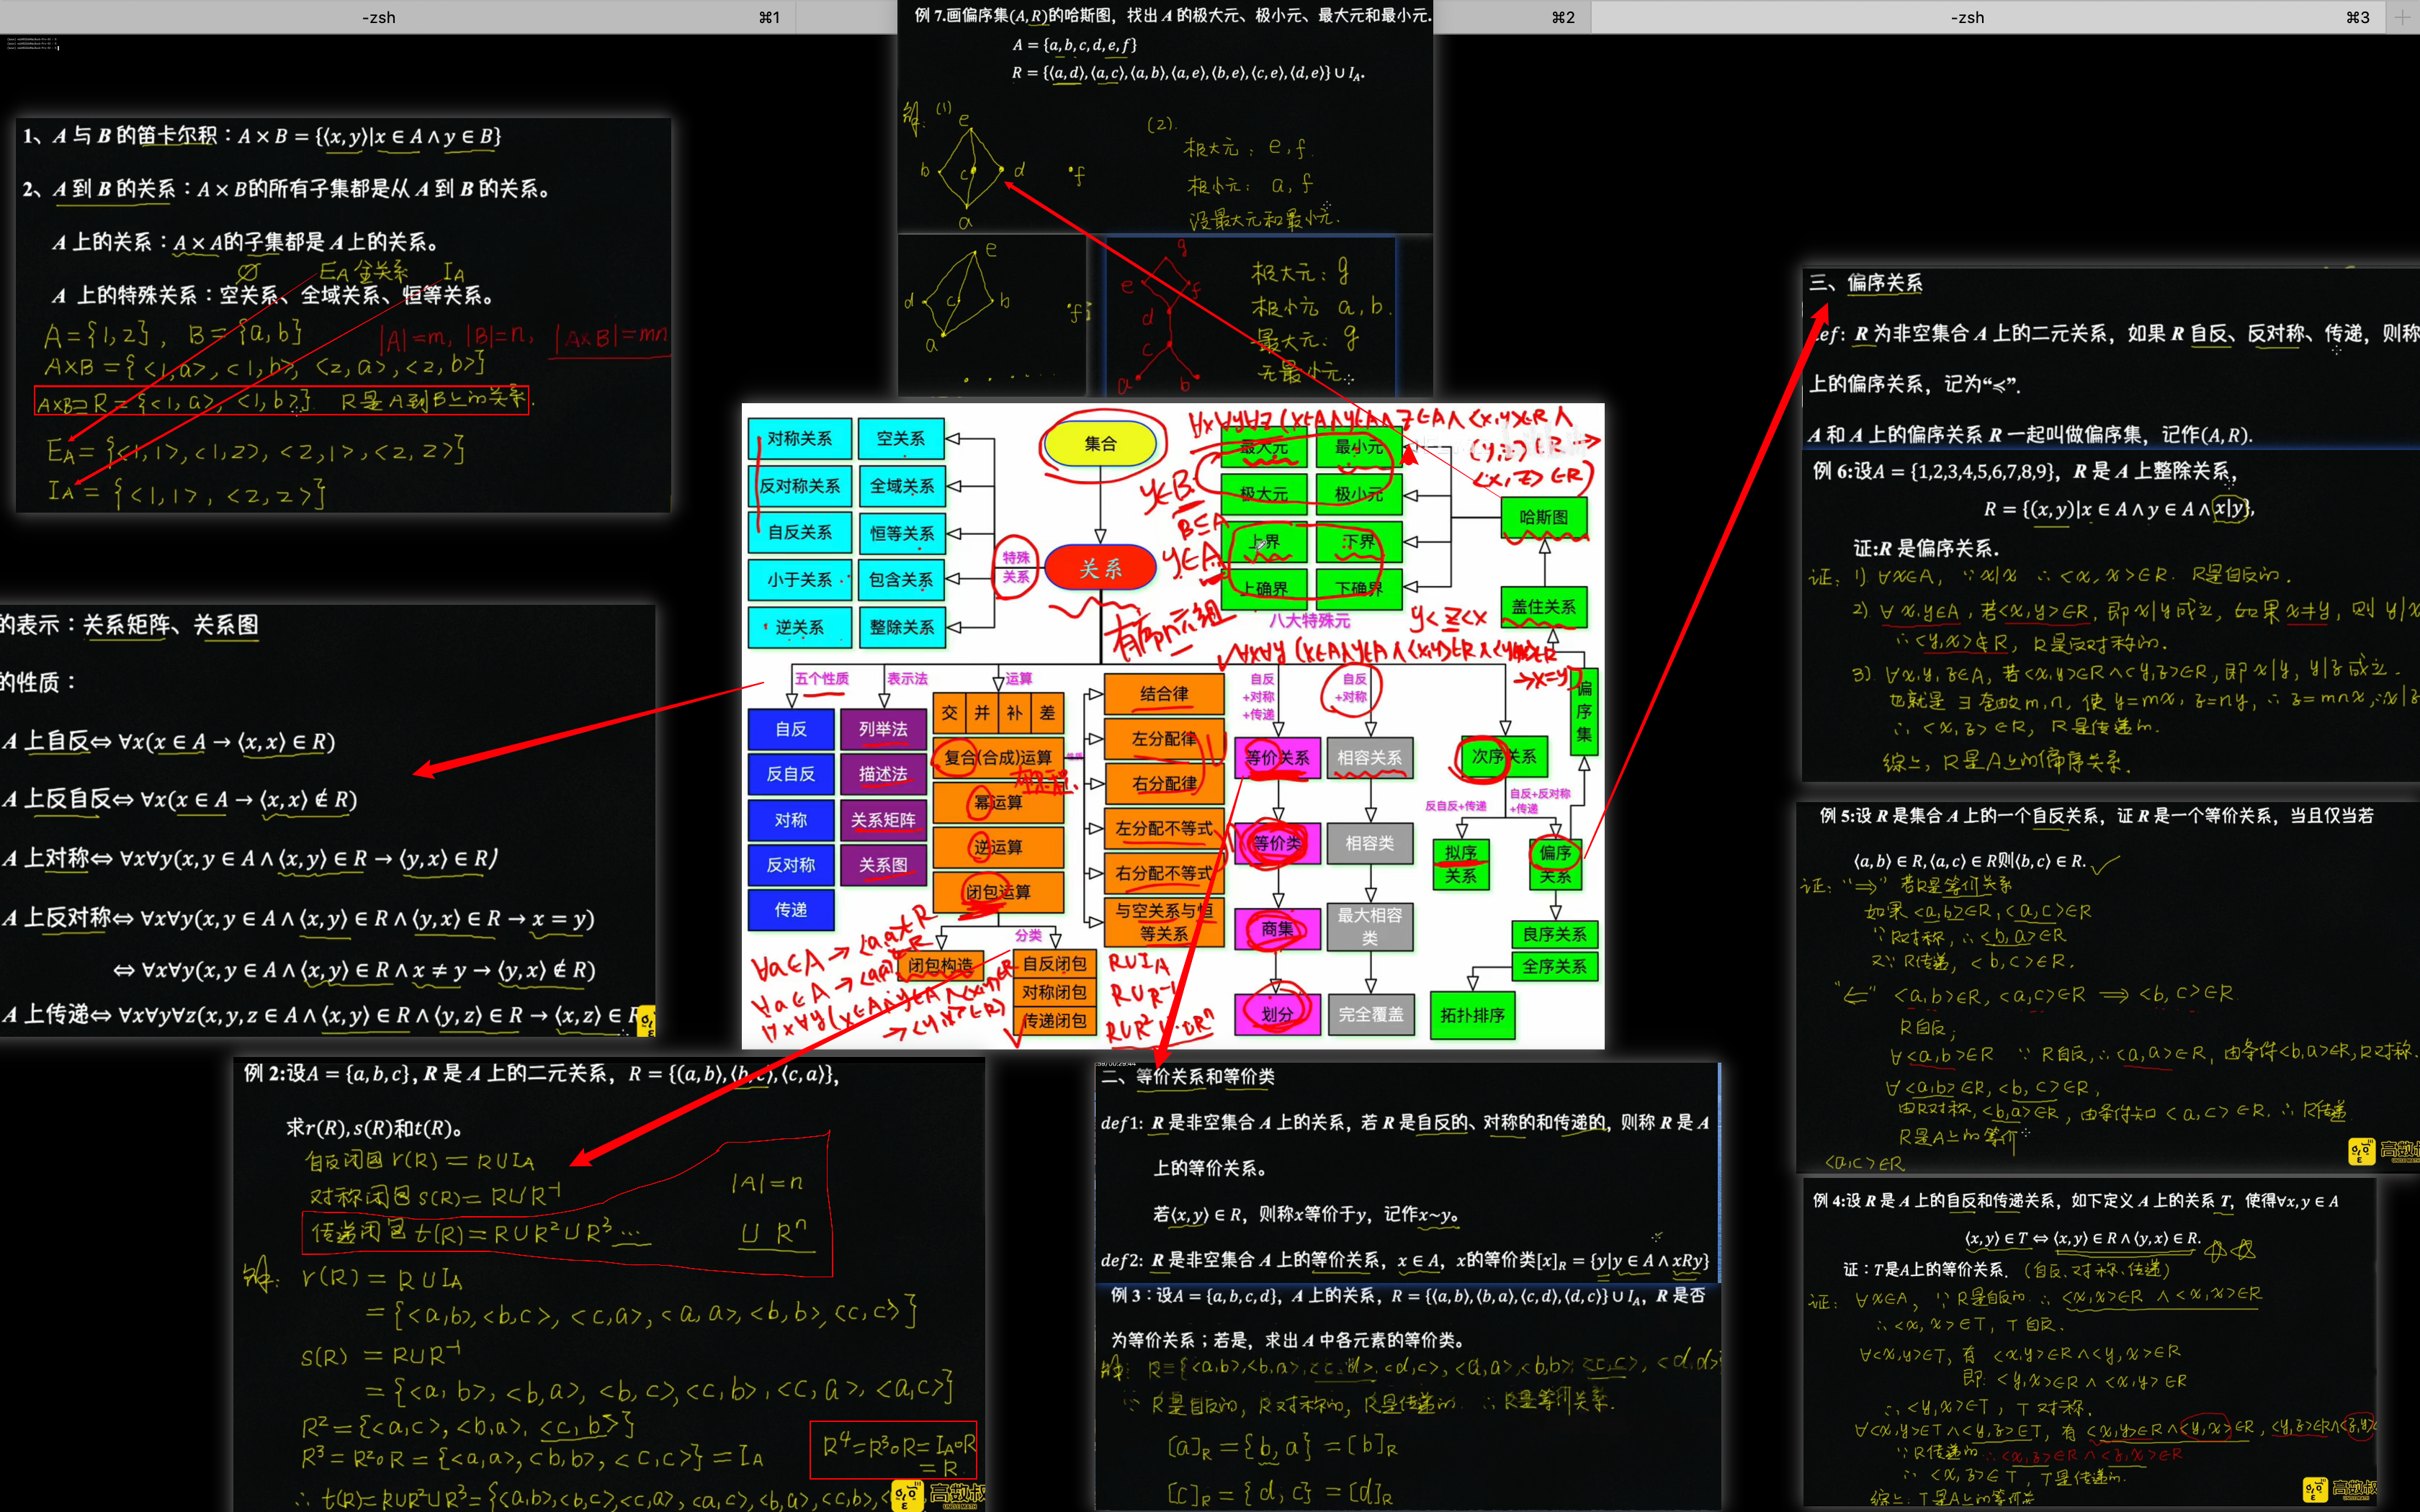
Task: Click the gray 最大相容类 box
Action: click(x=1370, y=927)
